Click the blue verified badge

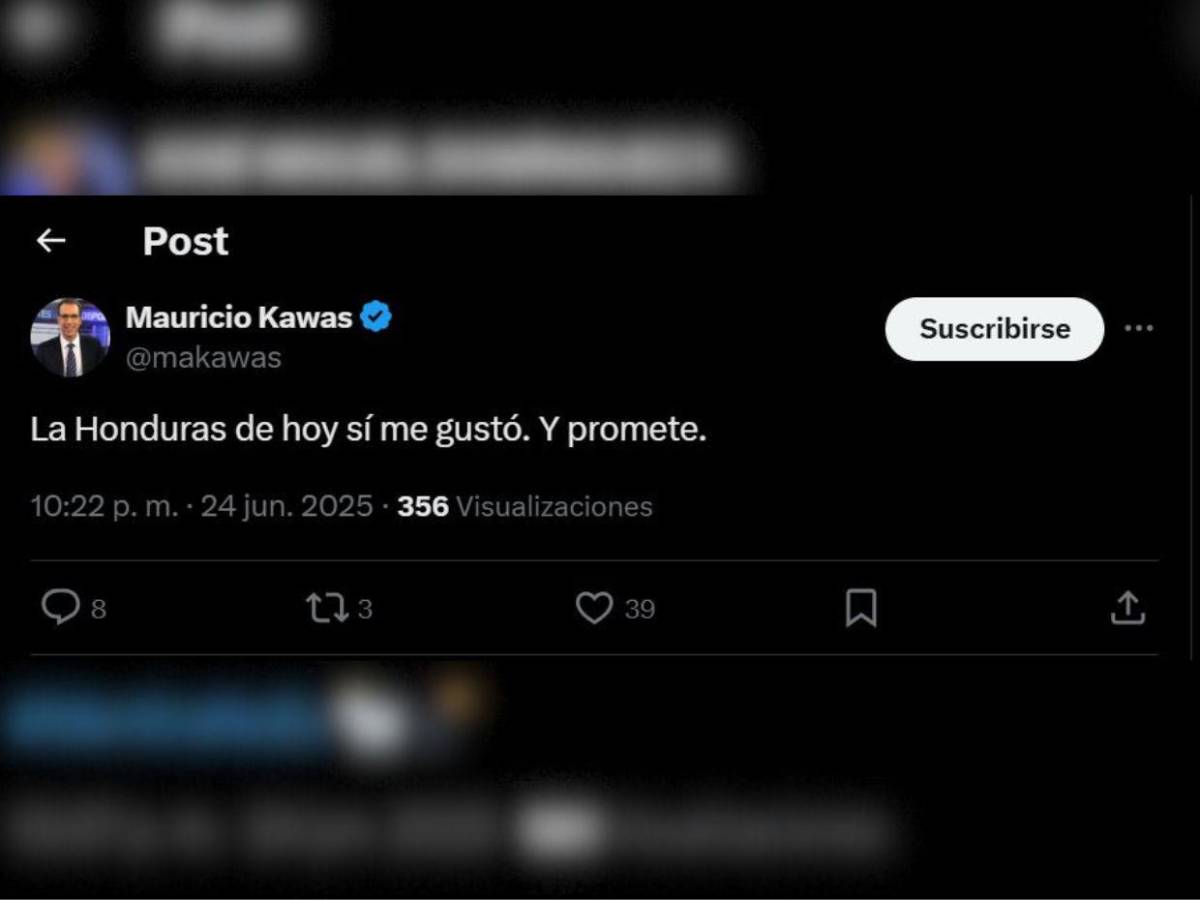[x=376, y=318]
